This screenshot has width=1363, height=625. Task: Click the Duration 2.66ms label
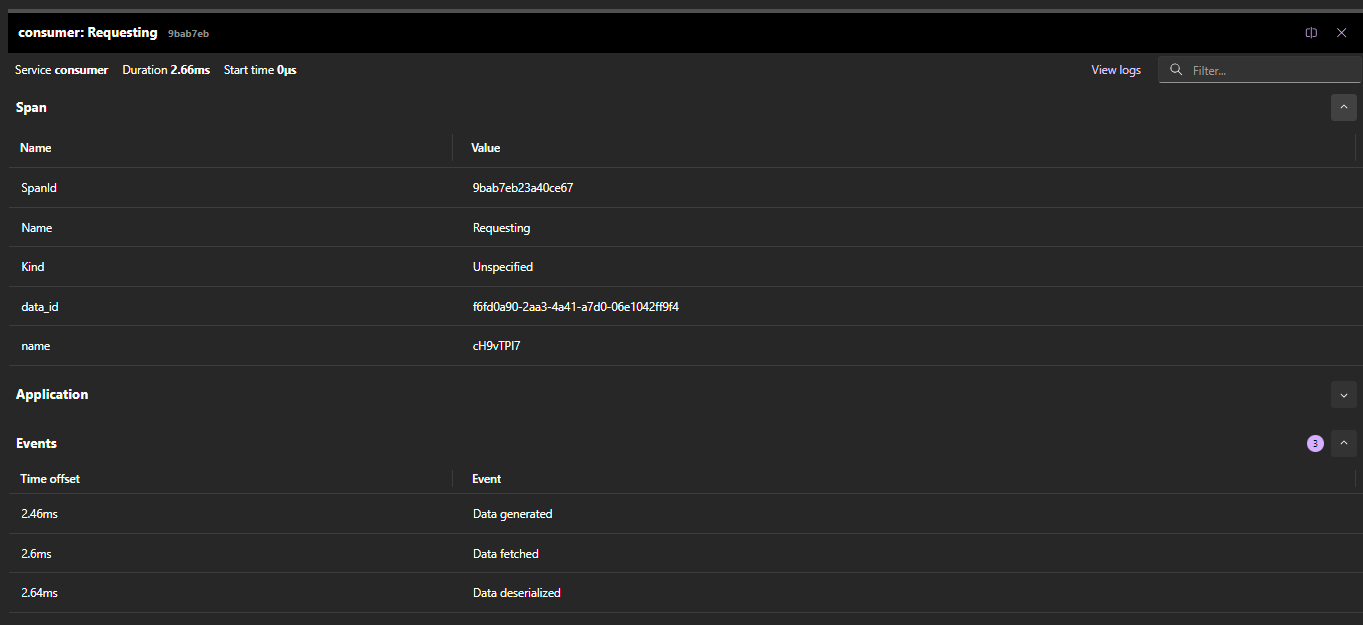pyautogui.click(x=166, y=70)
